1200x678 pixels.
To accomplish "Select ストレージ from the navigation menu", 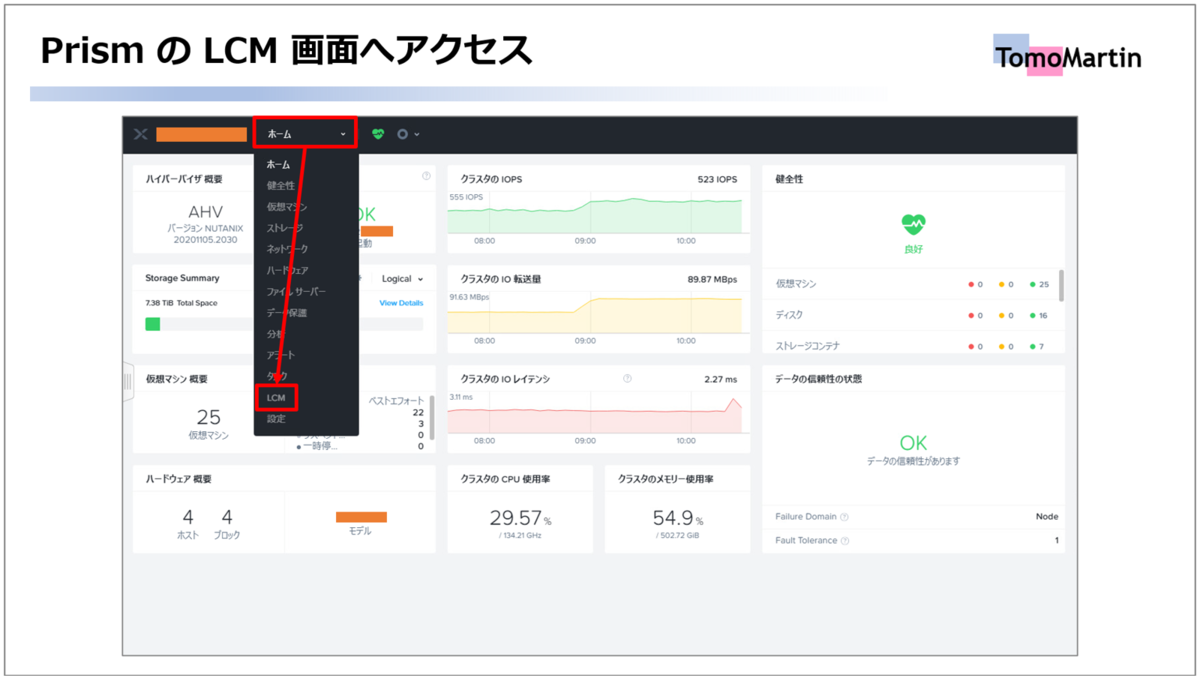I will pos(285,228).
